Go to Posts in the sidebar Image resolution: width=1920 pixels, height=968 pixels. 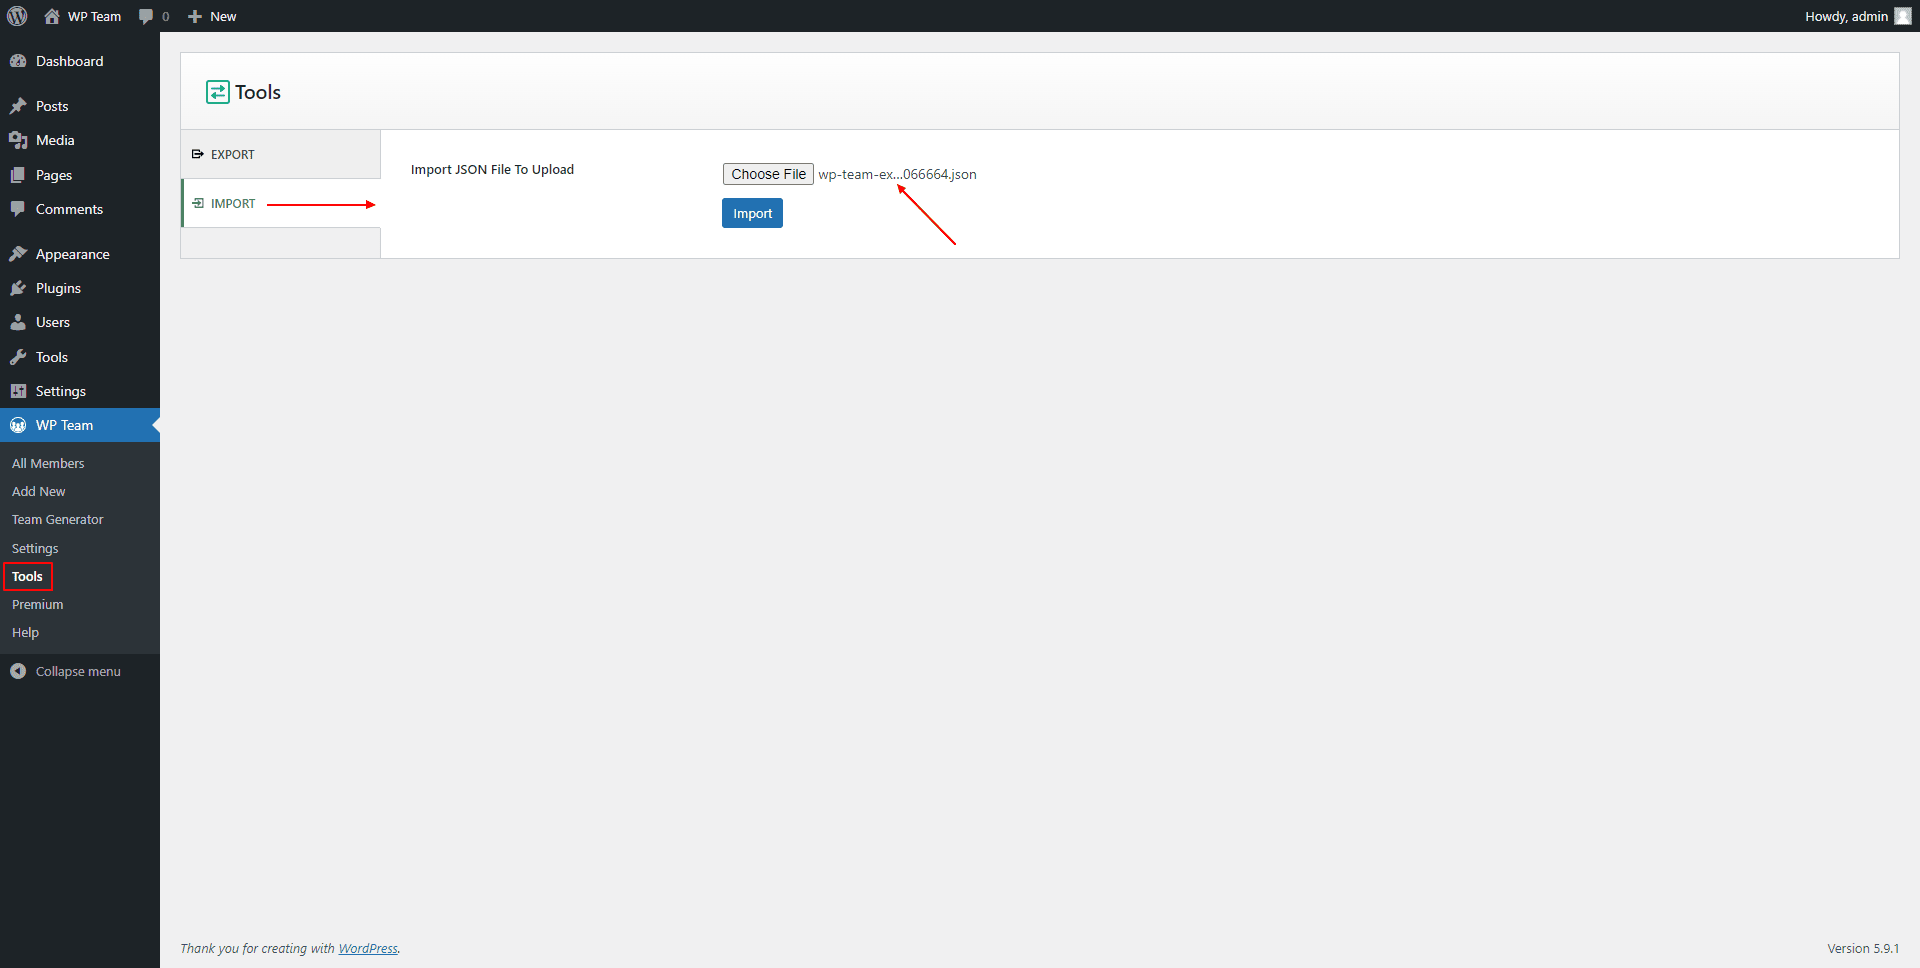pos(80,106)
